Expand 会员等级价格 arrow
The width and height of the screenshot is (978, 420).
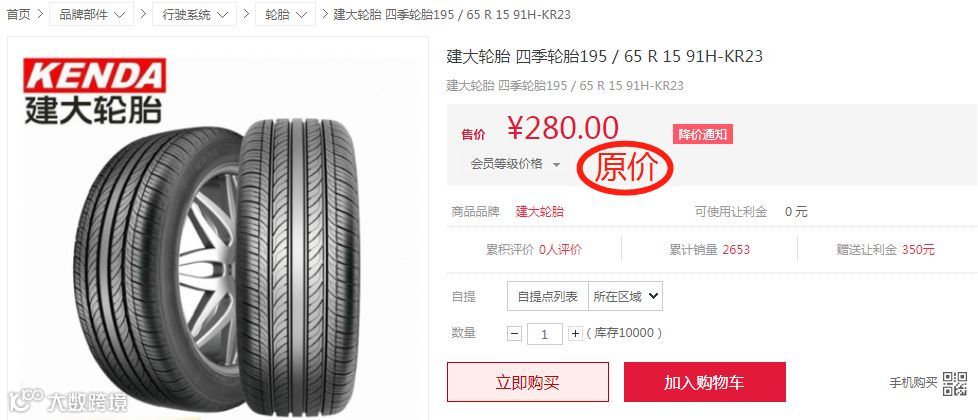(556, 165)
